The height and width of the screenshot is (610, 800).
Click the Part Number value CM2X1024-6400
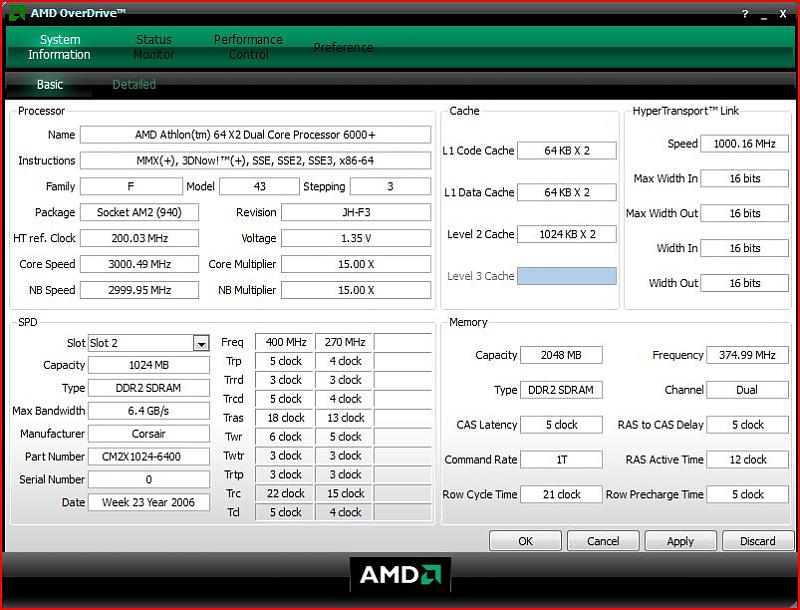point(148,456)
